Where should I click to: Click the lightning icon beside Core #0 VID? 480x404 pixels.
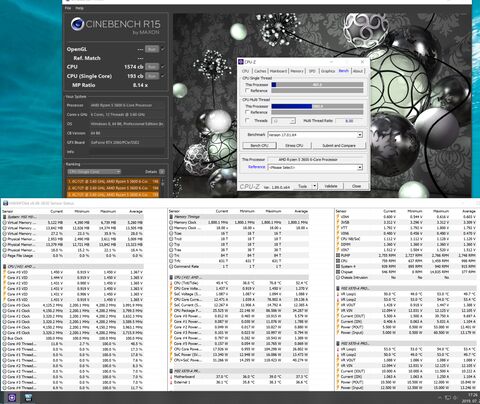pyautogui.click(x=4, y=272)
